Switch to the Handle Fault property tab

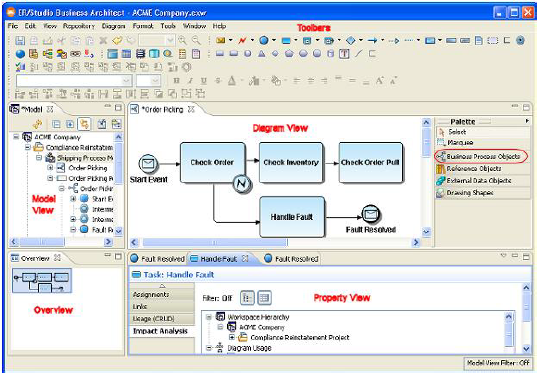pos(218,259)
